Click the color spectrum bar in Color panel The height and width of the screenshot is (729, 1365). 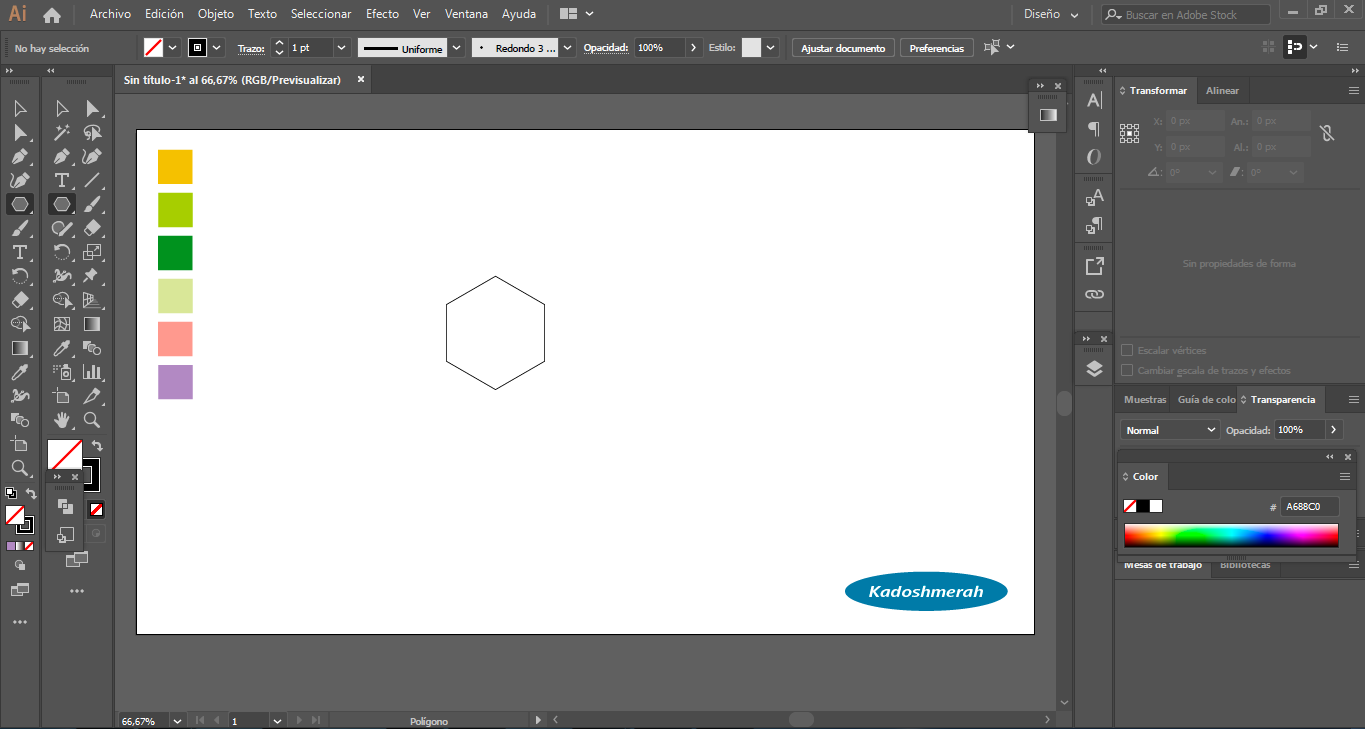coord(1230,536)
